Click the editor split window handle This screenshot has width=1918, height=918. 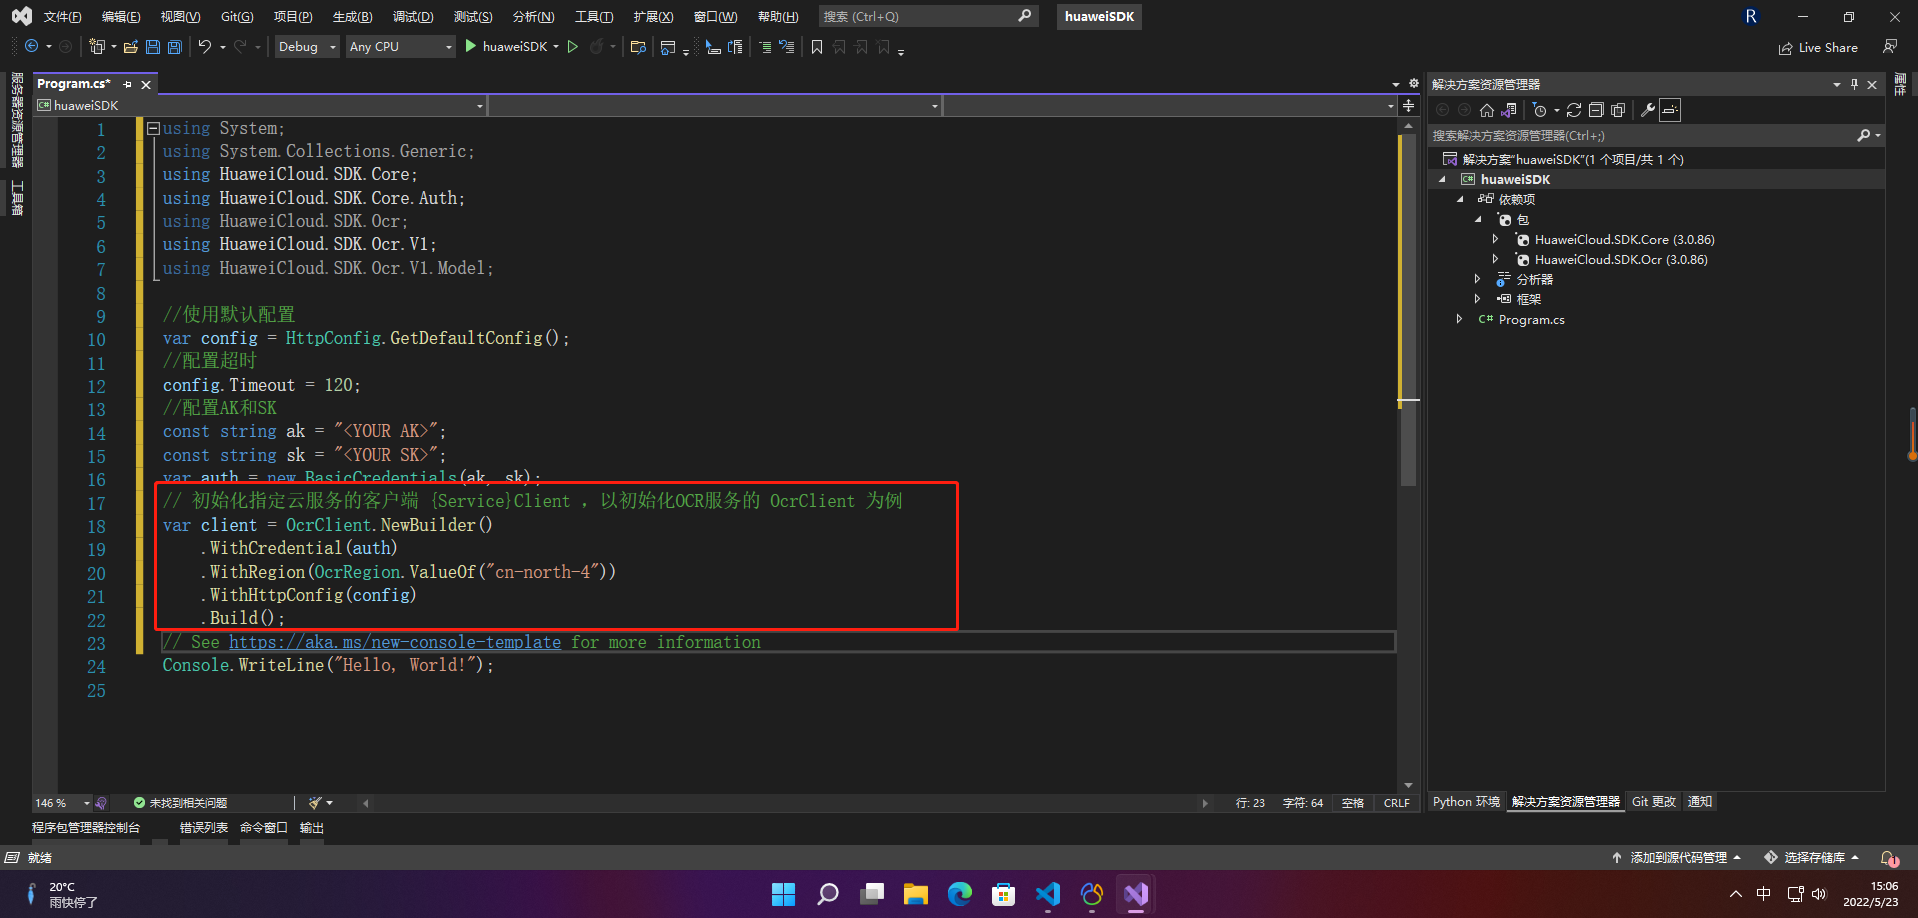tap(1408, 105)
